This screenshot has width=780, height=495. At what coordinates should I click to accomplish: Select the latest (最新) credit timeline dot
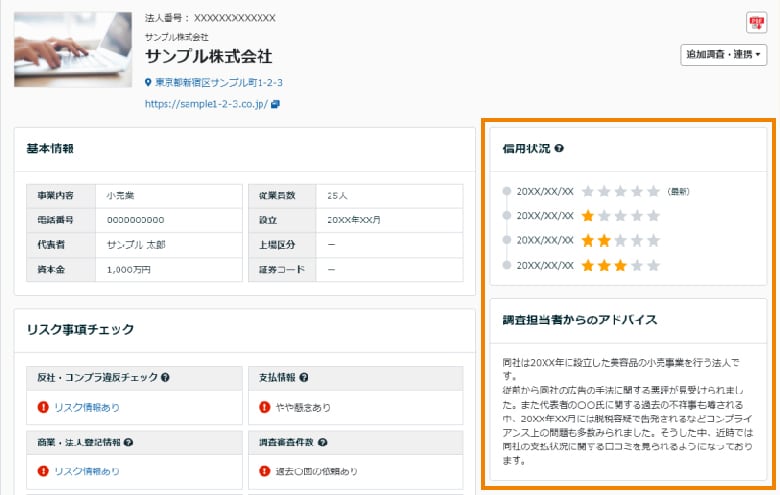coord(509,190)
